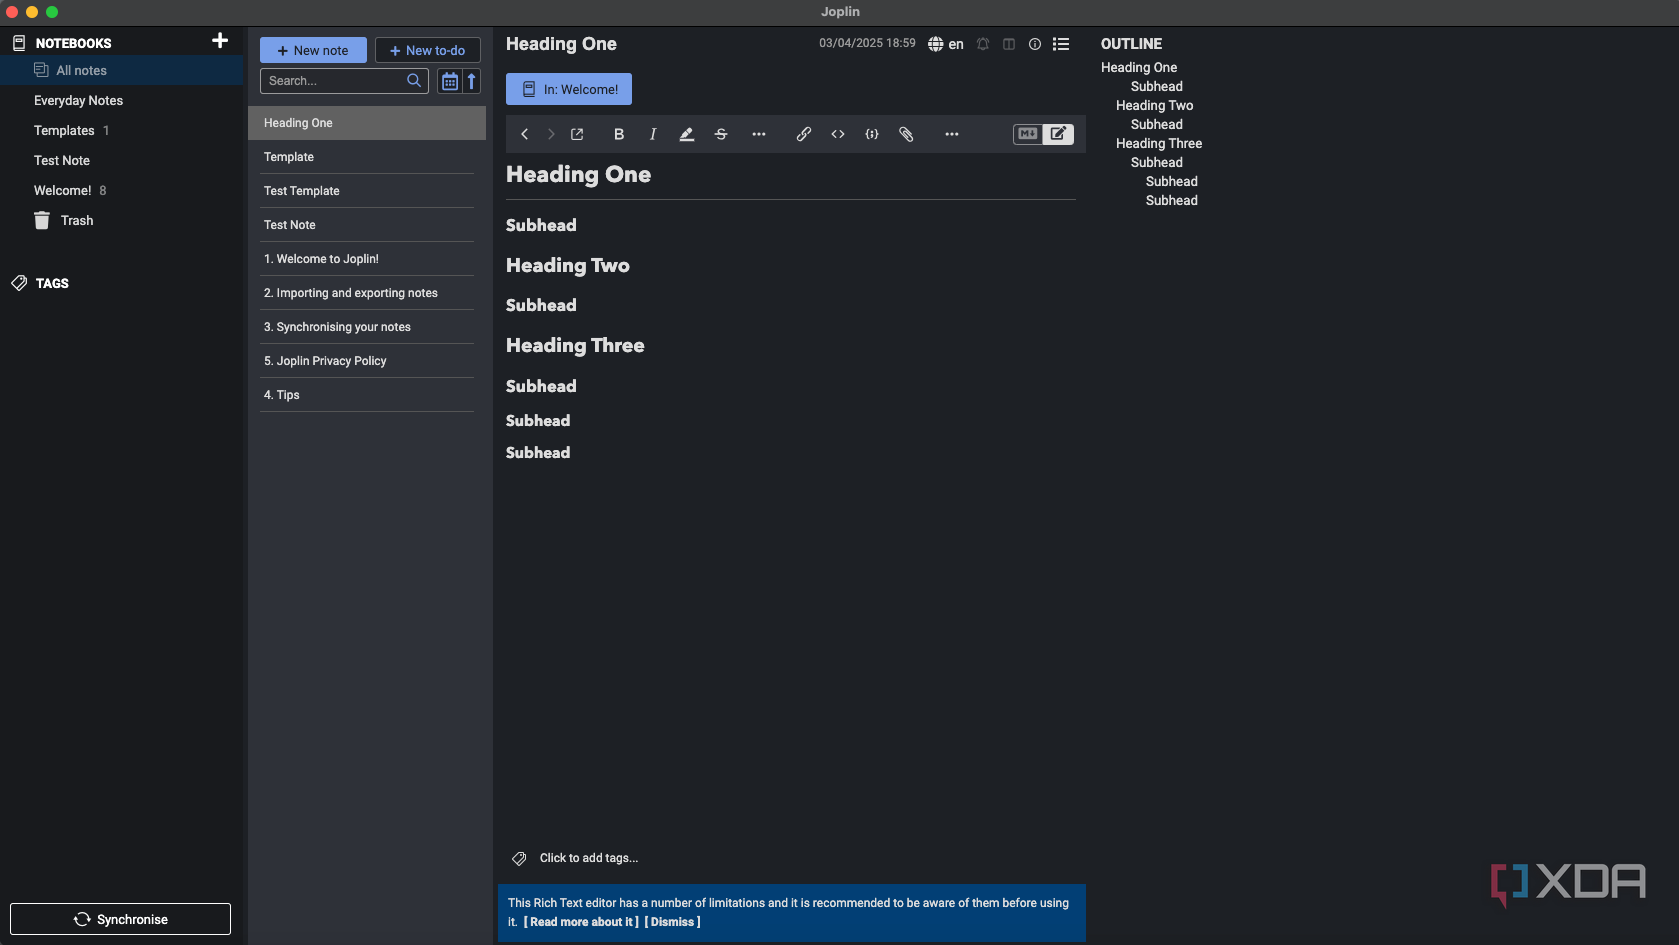
Task: Insert a hyperlink
Action: 804,134
